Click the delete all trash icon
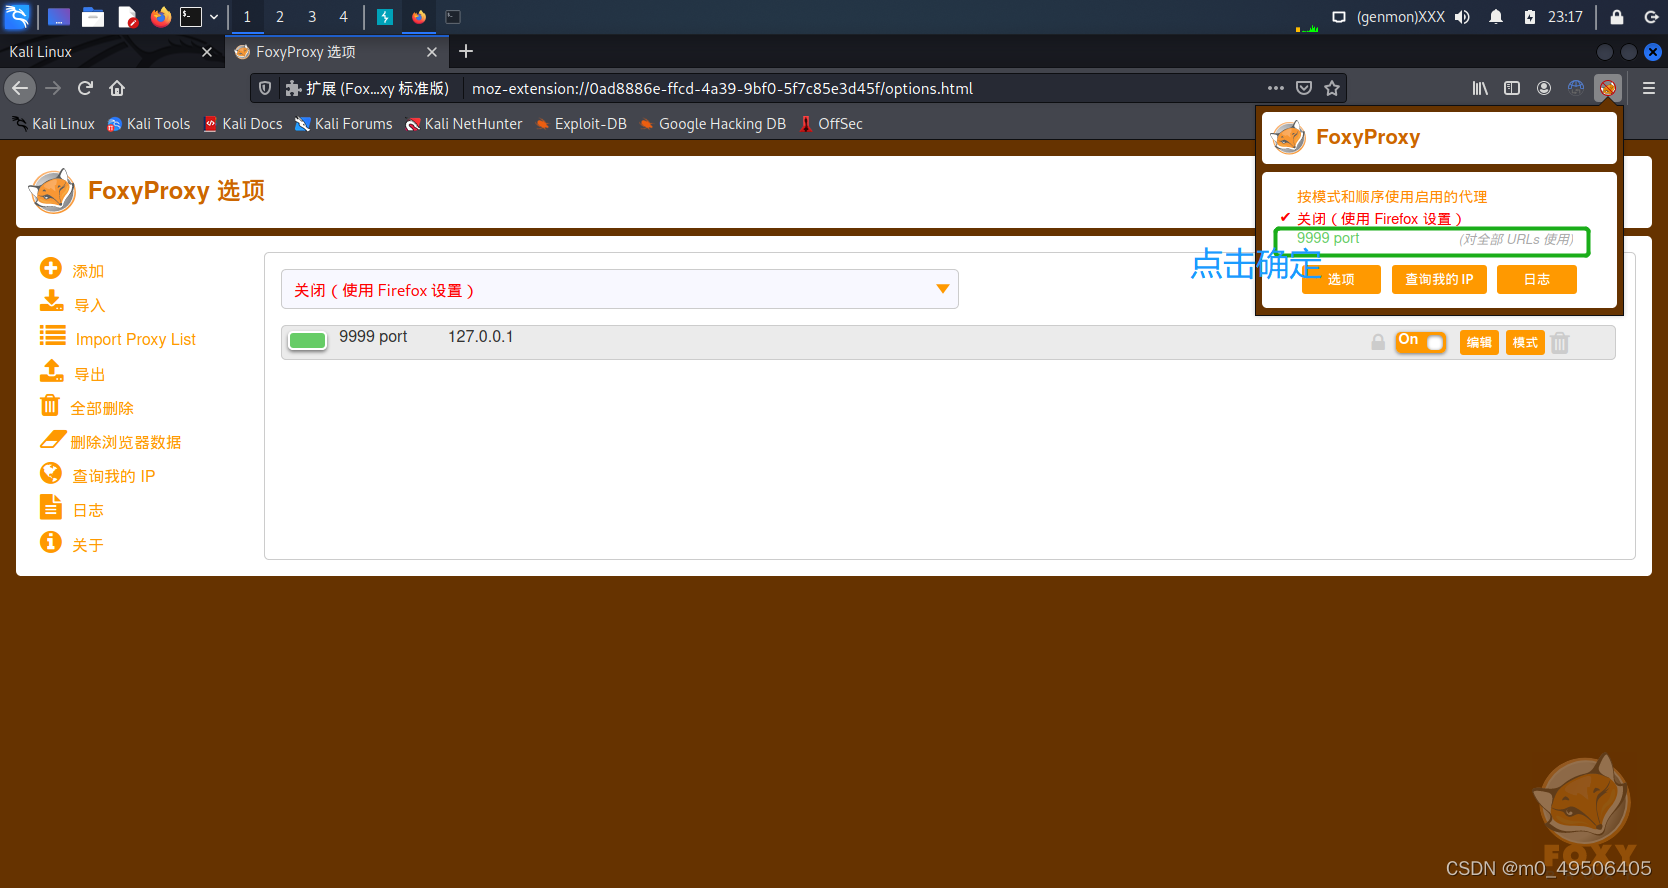The height and width of the screenshot is (888, 1668). click(50, 405)
